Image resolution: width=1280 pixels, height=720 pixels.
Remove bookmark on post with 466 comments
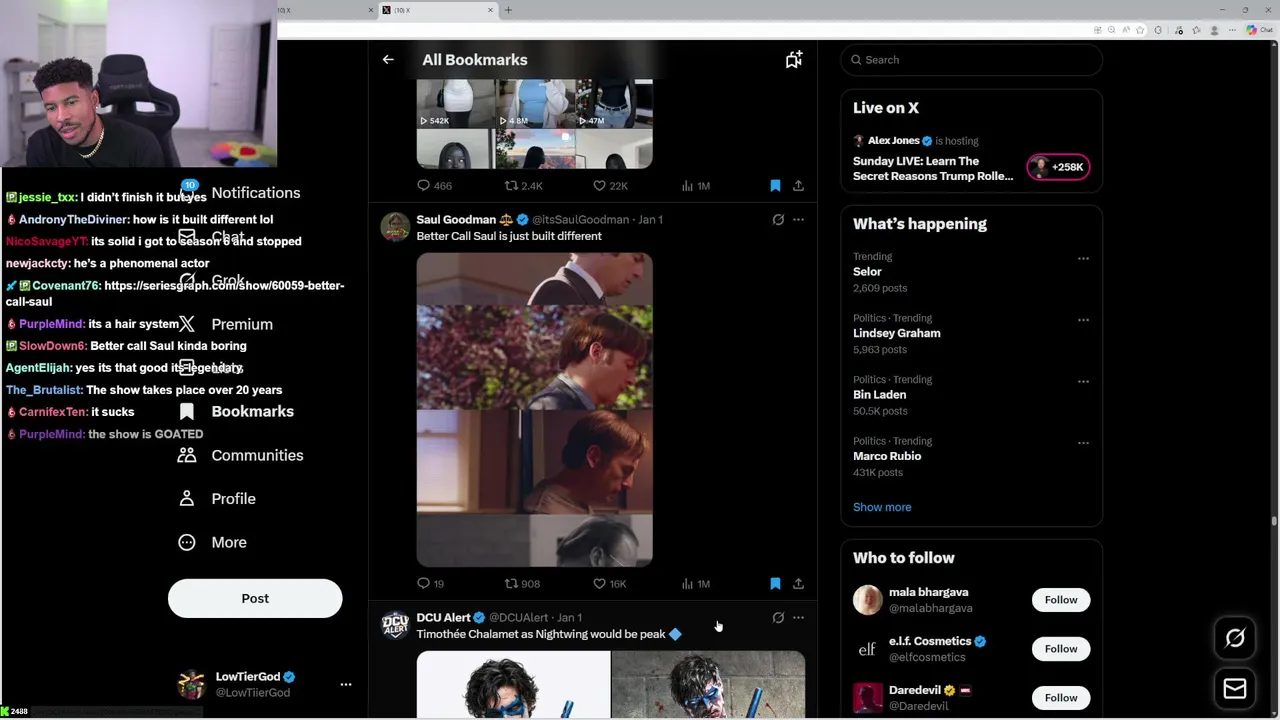click(x=775, y=186)
